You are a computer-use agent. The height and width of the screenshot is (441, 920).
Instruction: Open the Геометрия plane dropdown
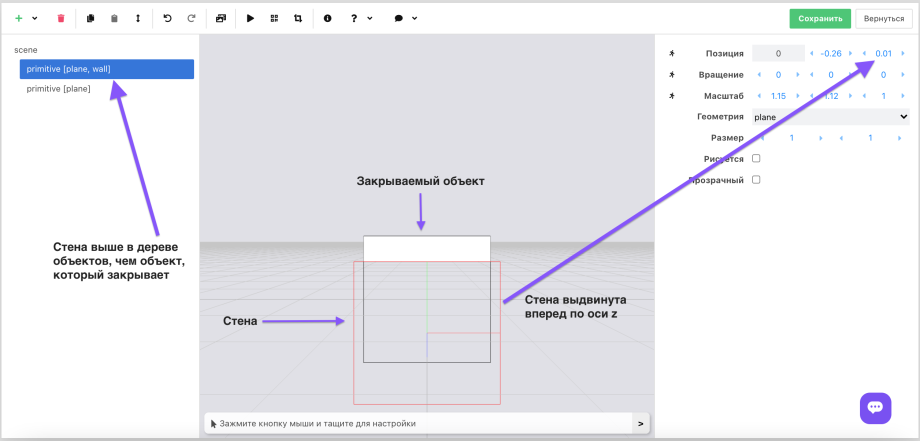(x=830, y=117)
